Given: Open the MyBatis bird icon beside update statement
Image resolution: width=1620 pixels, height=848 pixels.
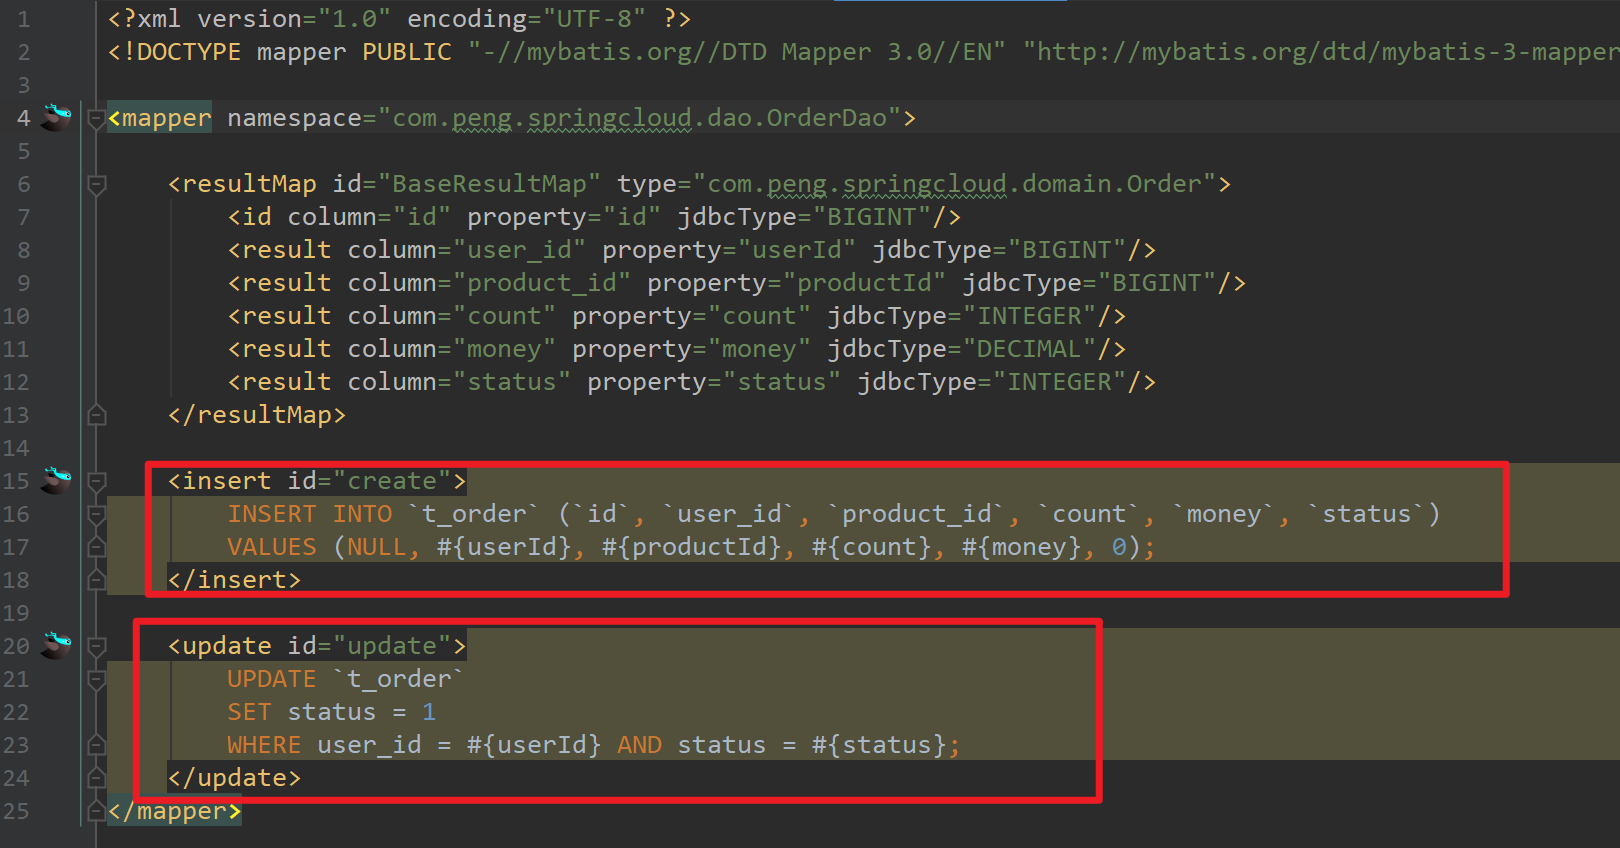Looking at the screenshot, I should [57, 645].
